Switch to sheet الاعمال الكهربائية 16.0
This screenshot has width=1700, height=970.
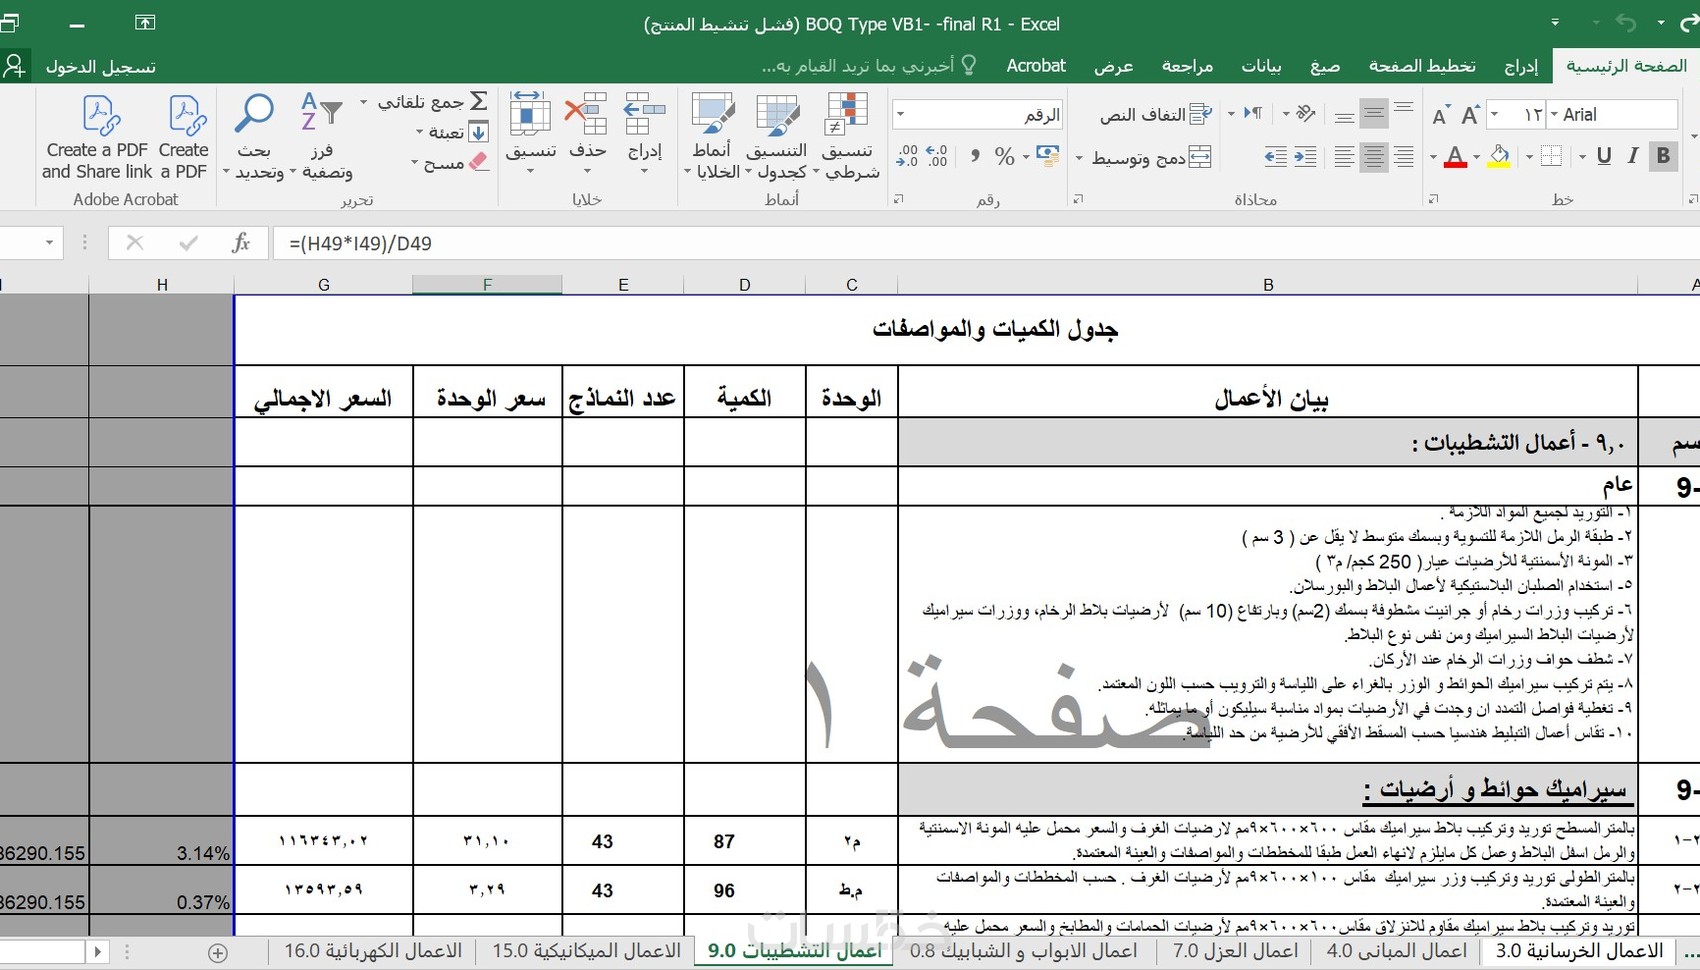tap(372, 951)
